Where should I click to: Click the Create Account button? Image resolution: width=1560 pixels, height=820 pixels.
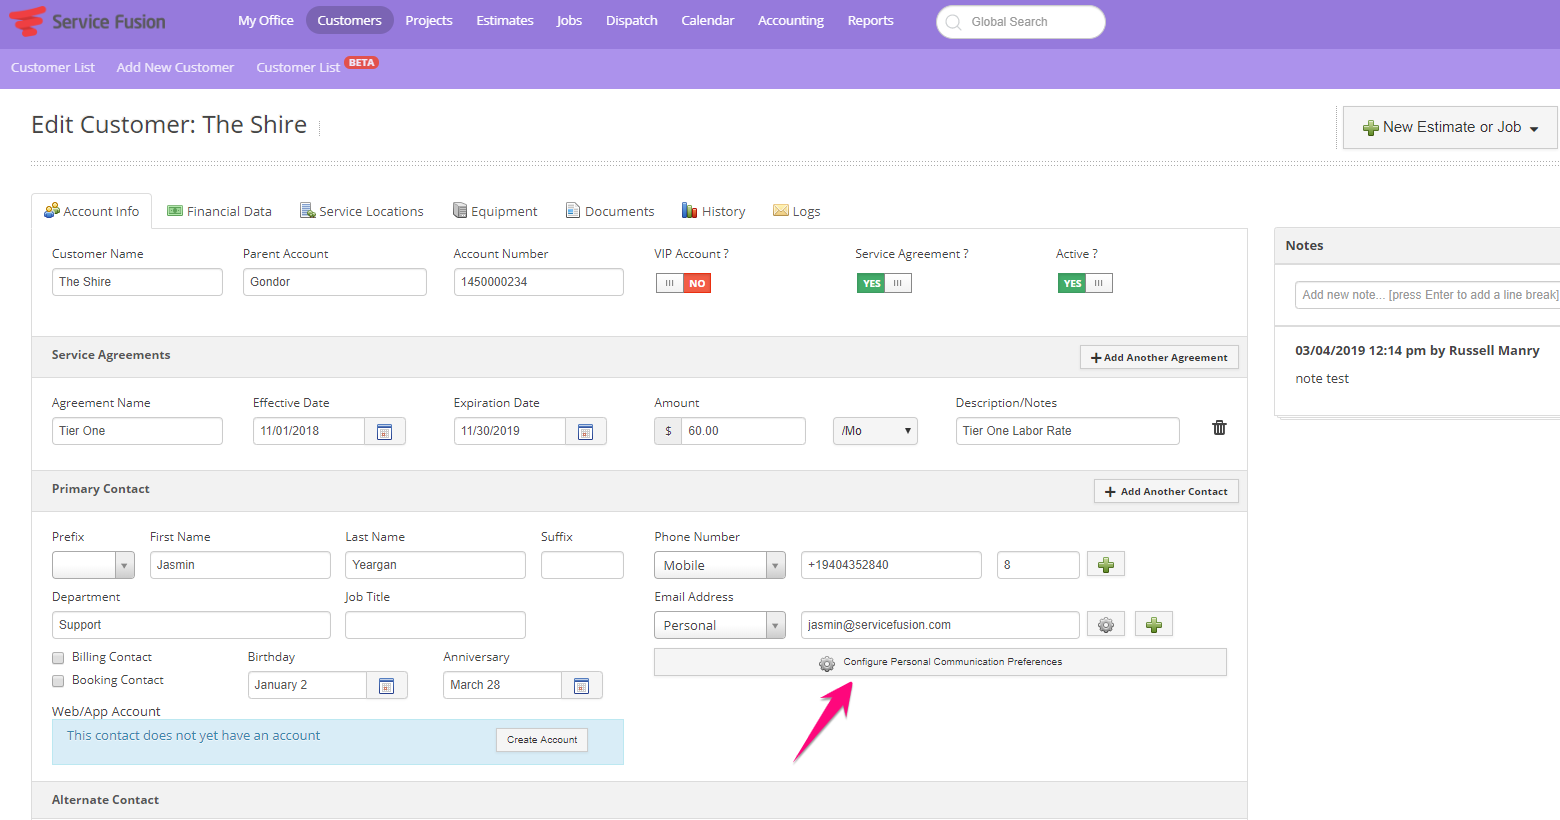tap(541, 740)
